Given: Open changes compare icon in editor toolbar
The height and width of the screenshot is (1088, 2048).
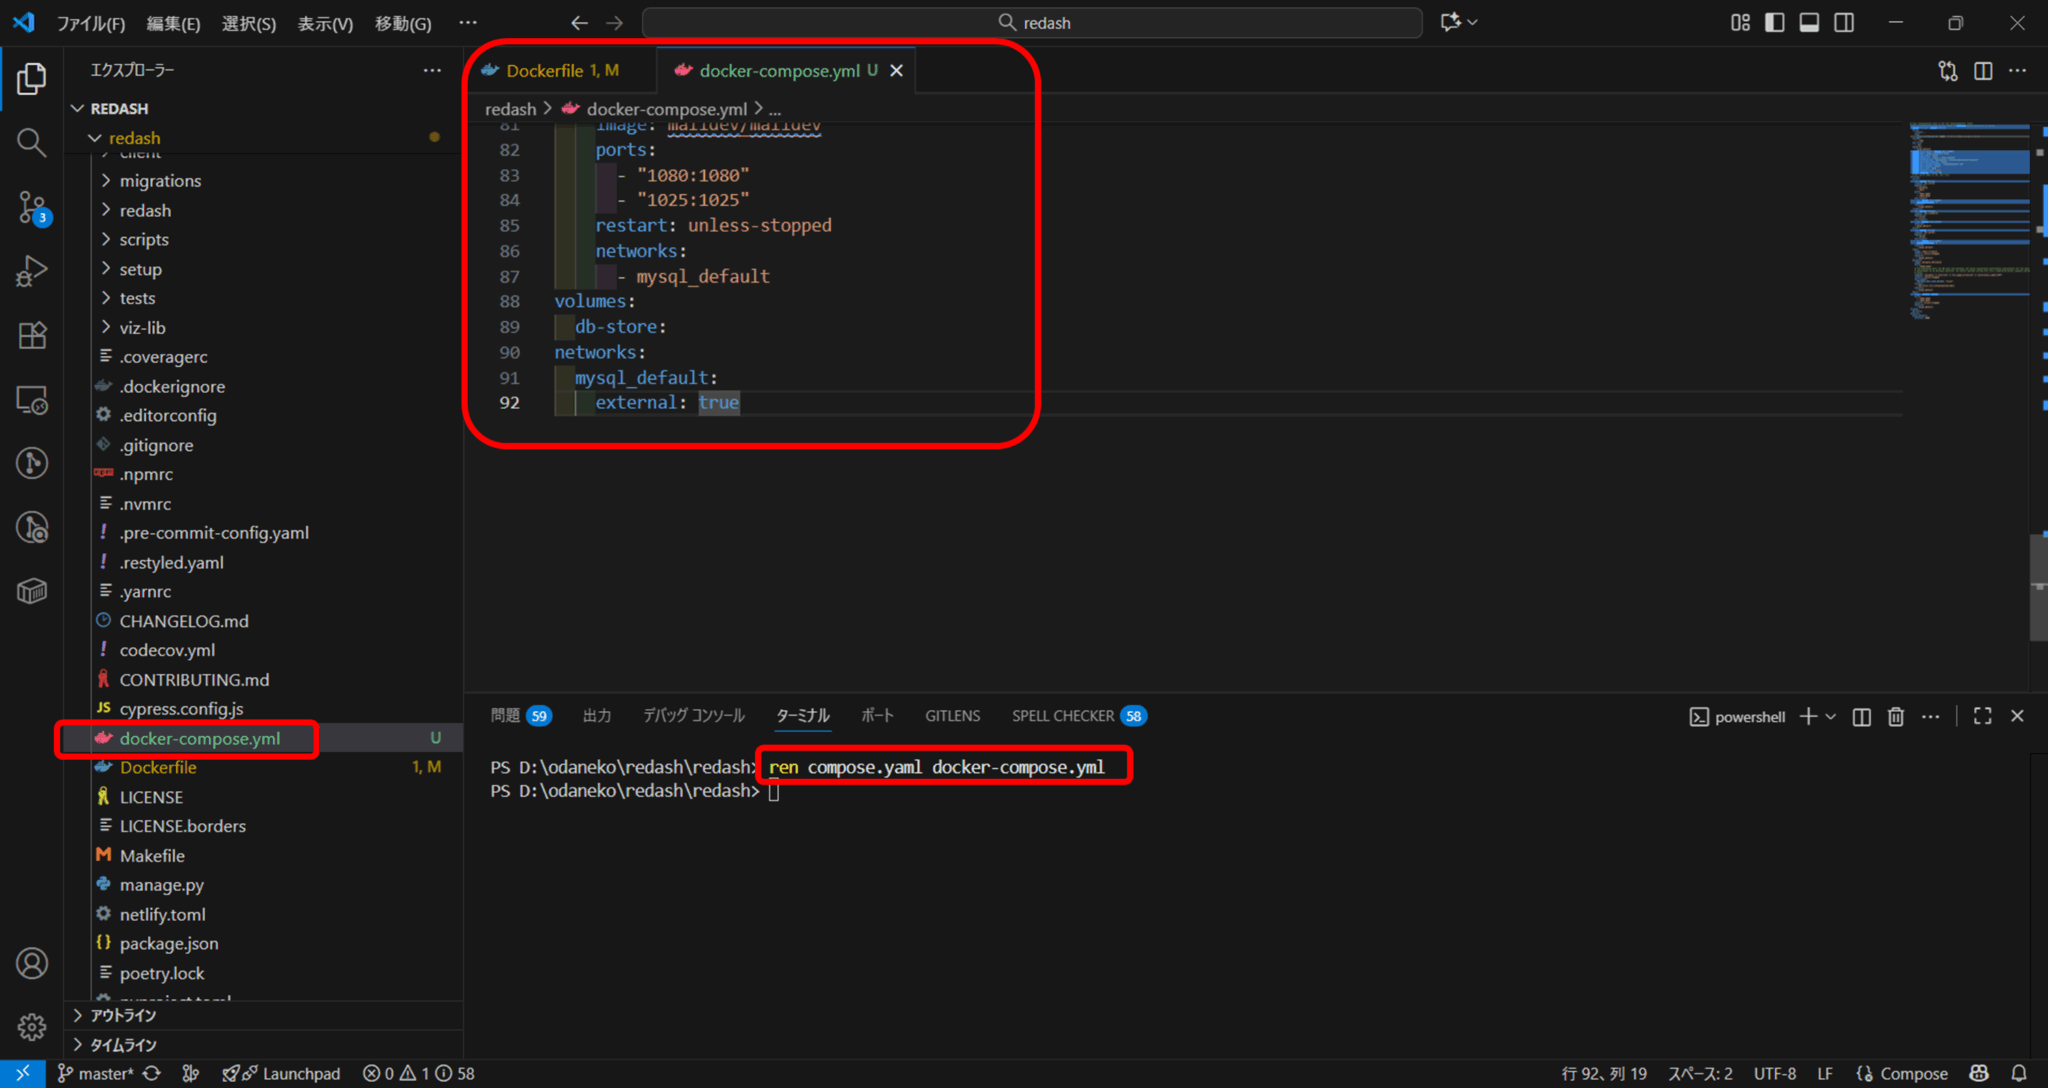Looking at the screenshot, I should click(x=1948, y=70).
